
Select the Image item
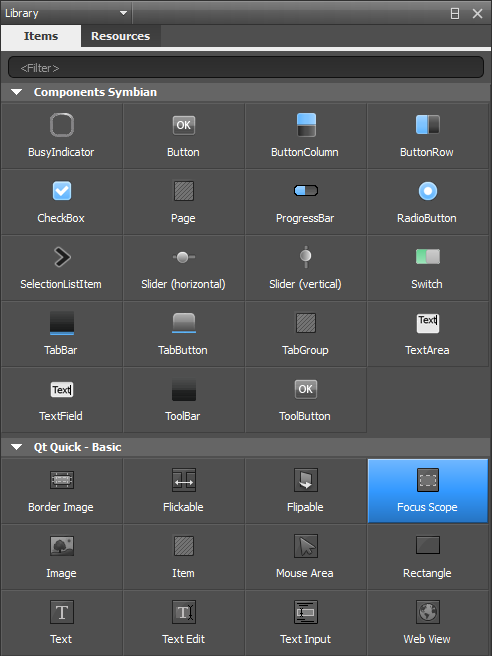coord(62,557)
